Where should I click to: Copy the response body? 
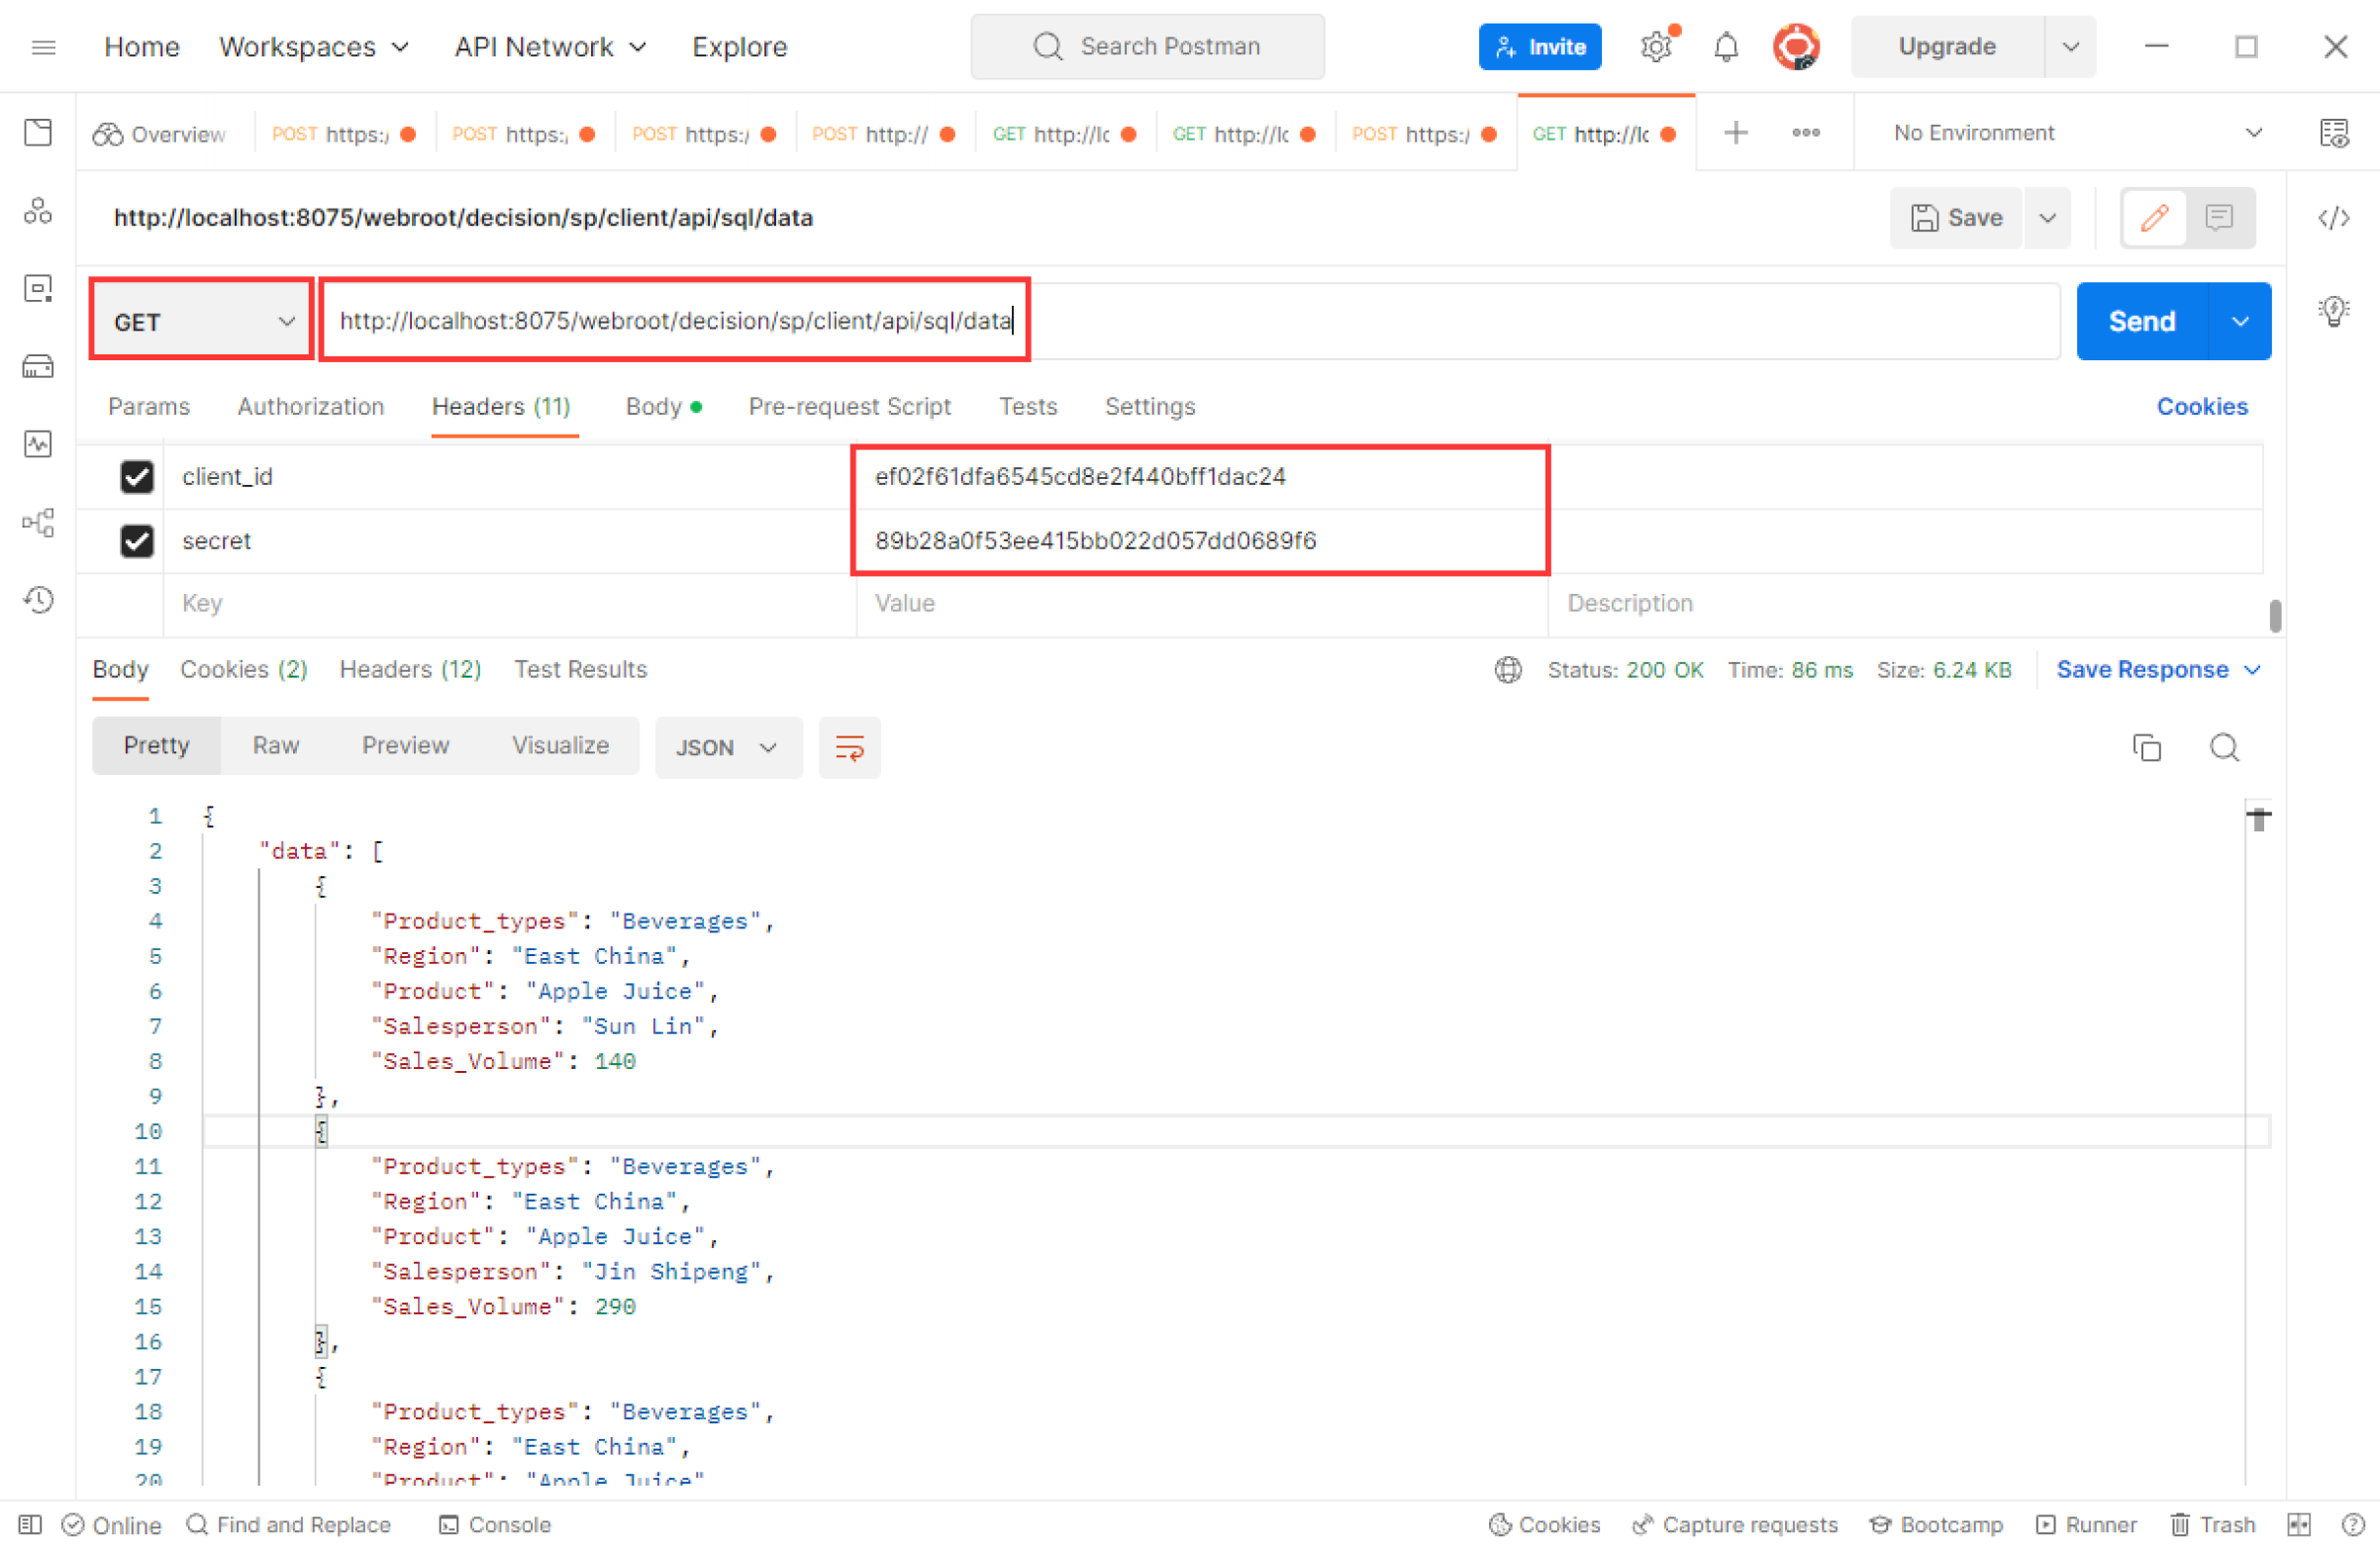pyautogui.click(x=2147, y=747)
